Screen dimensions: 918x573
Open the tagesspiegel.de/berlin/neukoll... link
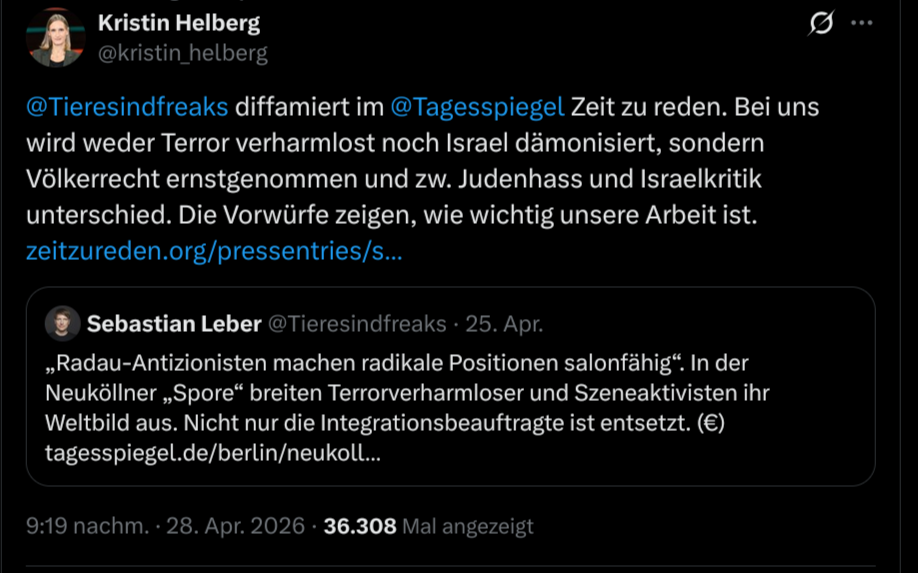click(x=213, y=453)
